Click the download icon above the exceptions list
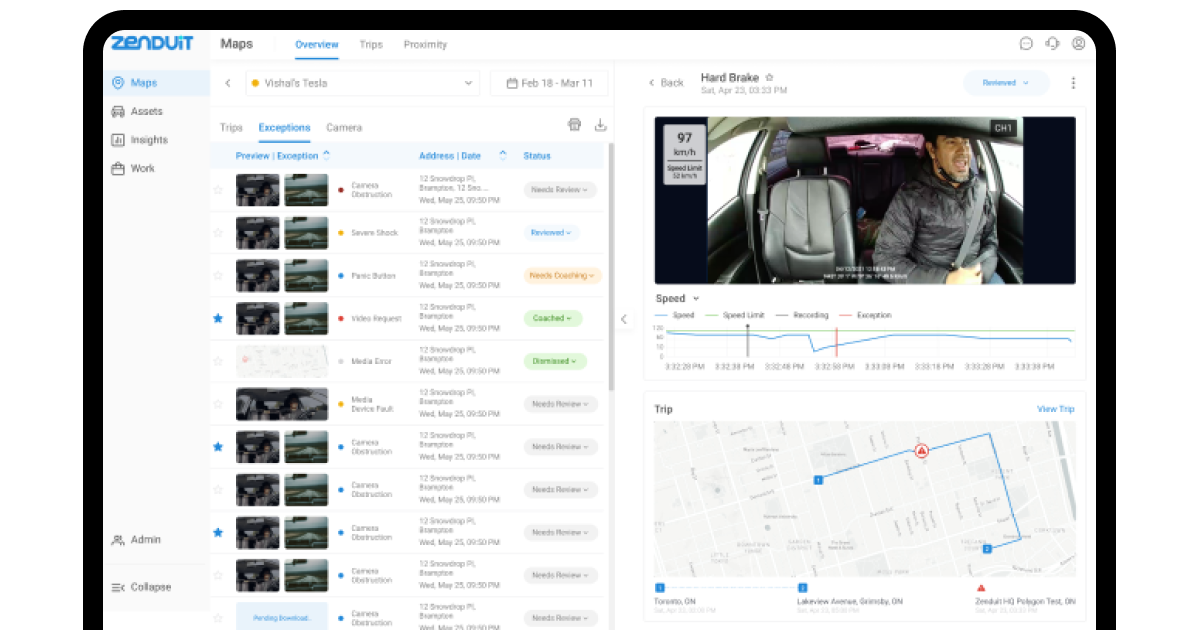Viewport: 1200px width, 630px height. (600, 125)
